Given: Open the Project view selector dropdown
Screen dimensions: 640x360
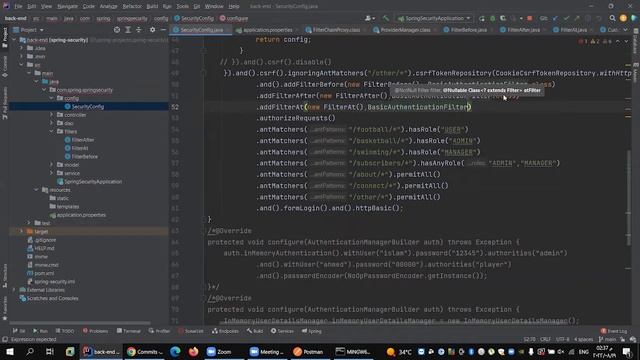Looking at the screenshot, I should (x=28, y=30).
